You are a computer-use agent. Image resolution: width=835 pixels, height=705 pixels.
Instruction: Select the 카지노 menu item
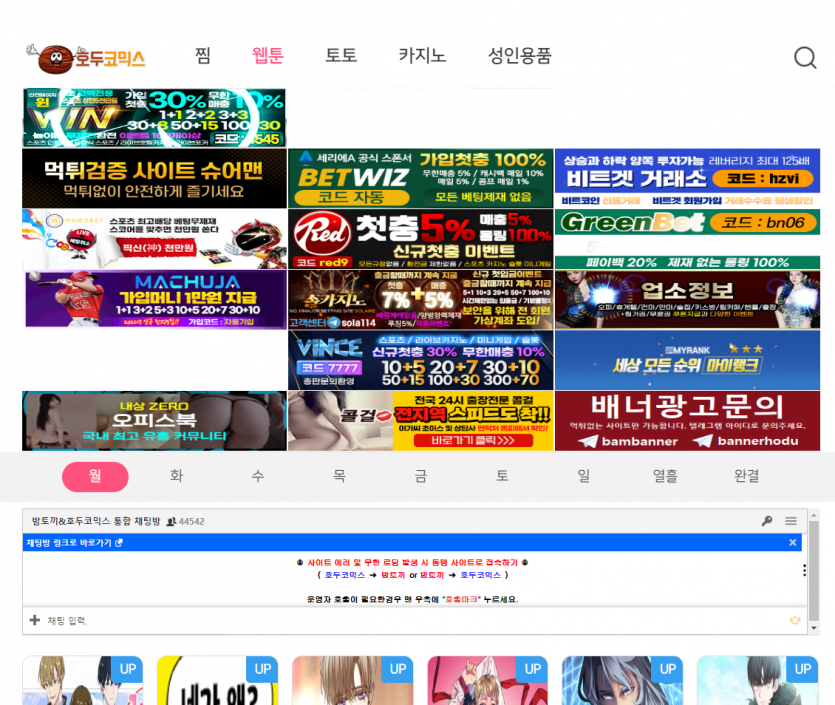click(x=421, y=57)
